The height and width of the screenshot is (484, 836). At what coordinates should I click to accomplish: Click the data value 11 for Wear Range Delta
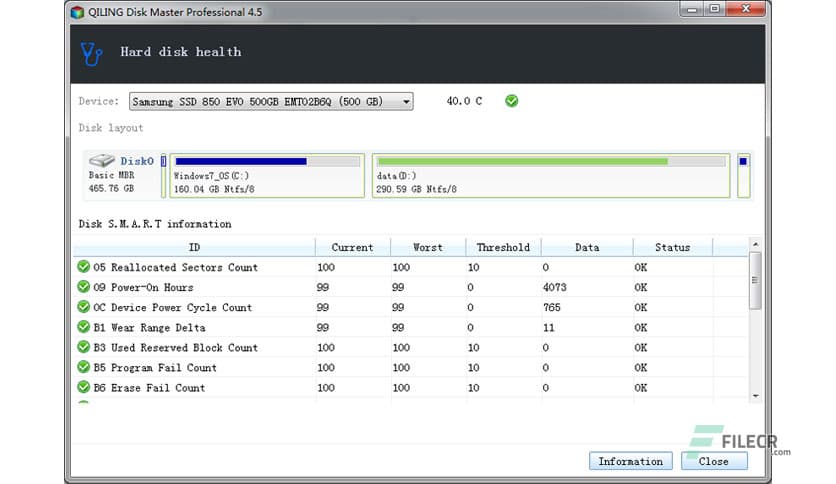click(x=549, y=328)
